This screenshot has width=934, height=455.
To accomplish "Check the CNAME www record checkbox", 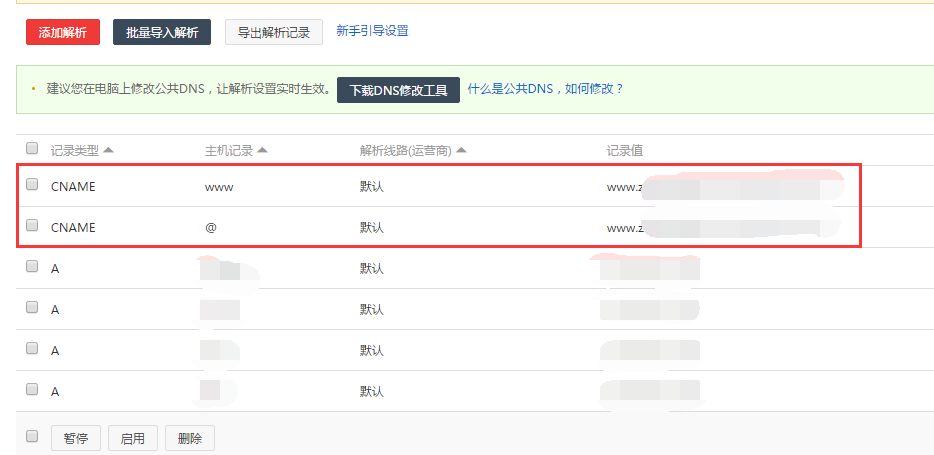I will pos(32,185).
